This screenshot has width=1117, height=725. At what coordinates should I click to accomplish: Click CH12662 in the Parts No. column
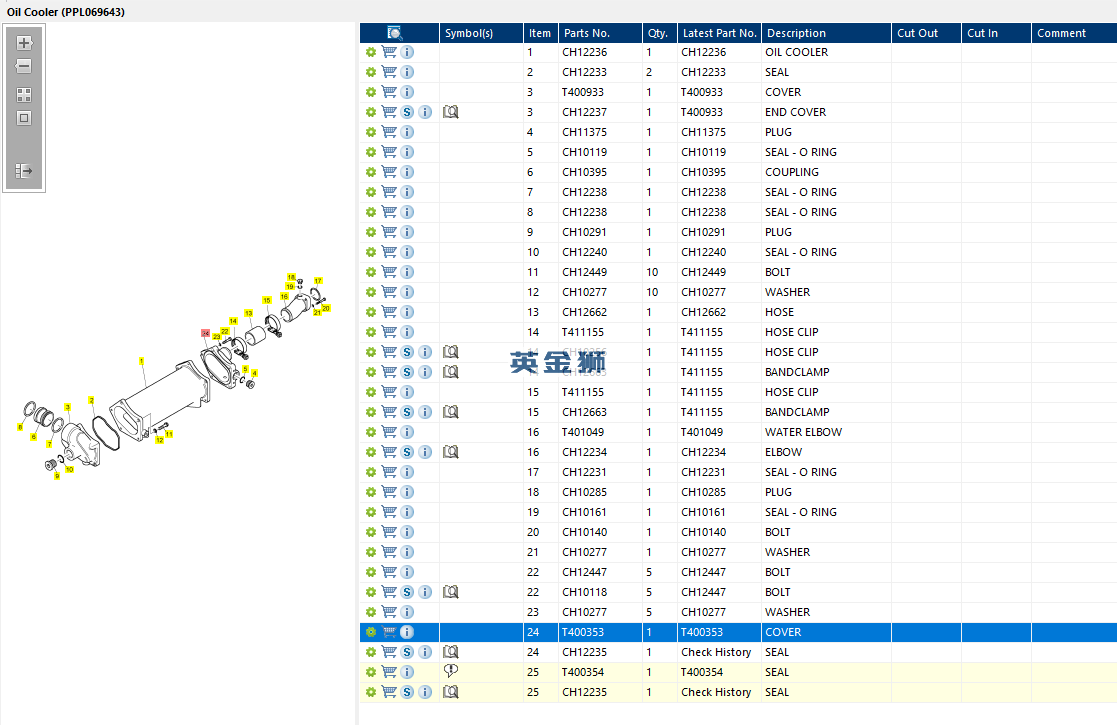[584, 312]
